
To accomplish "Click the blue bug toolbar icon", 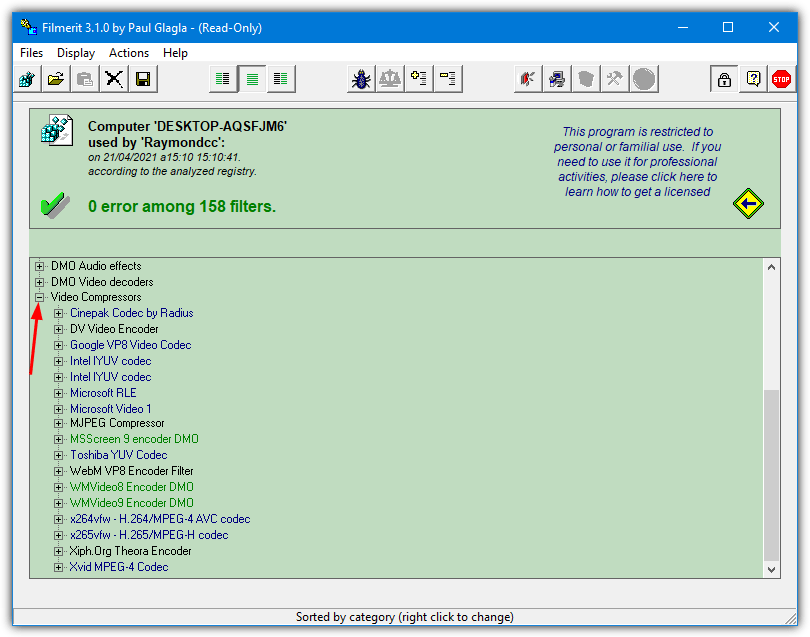I will 361,79.
